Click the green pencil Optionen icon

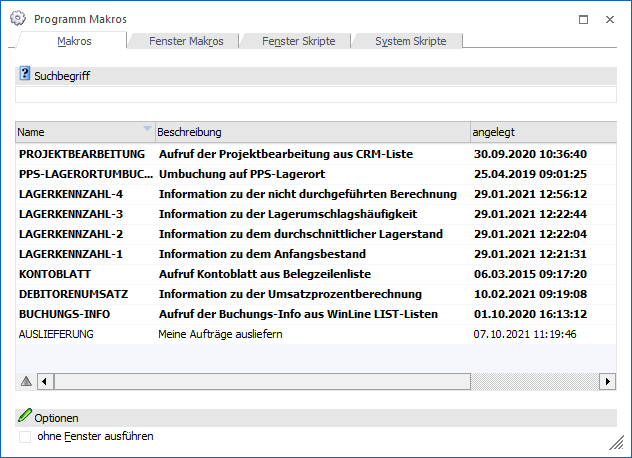click(25, 417)
